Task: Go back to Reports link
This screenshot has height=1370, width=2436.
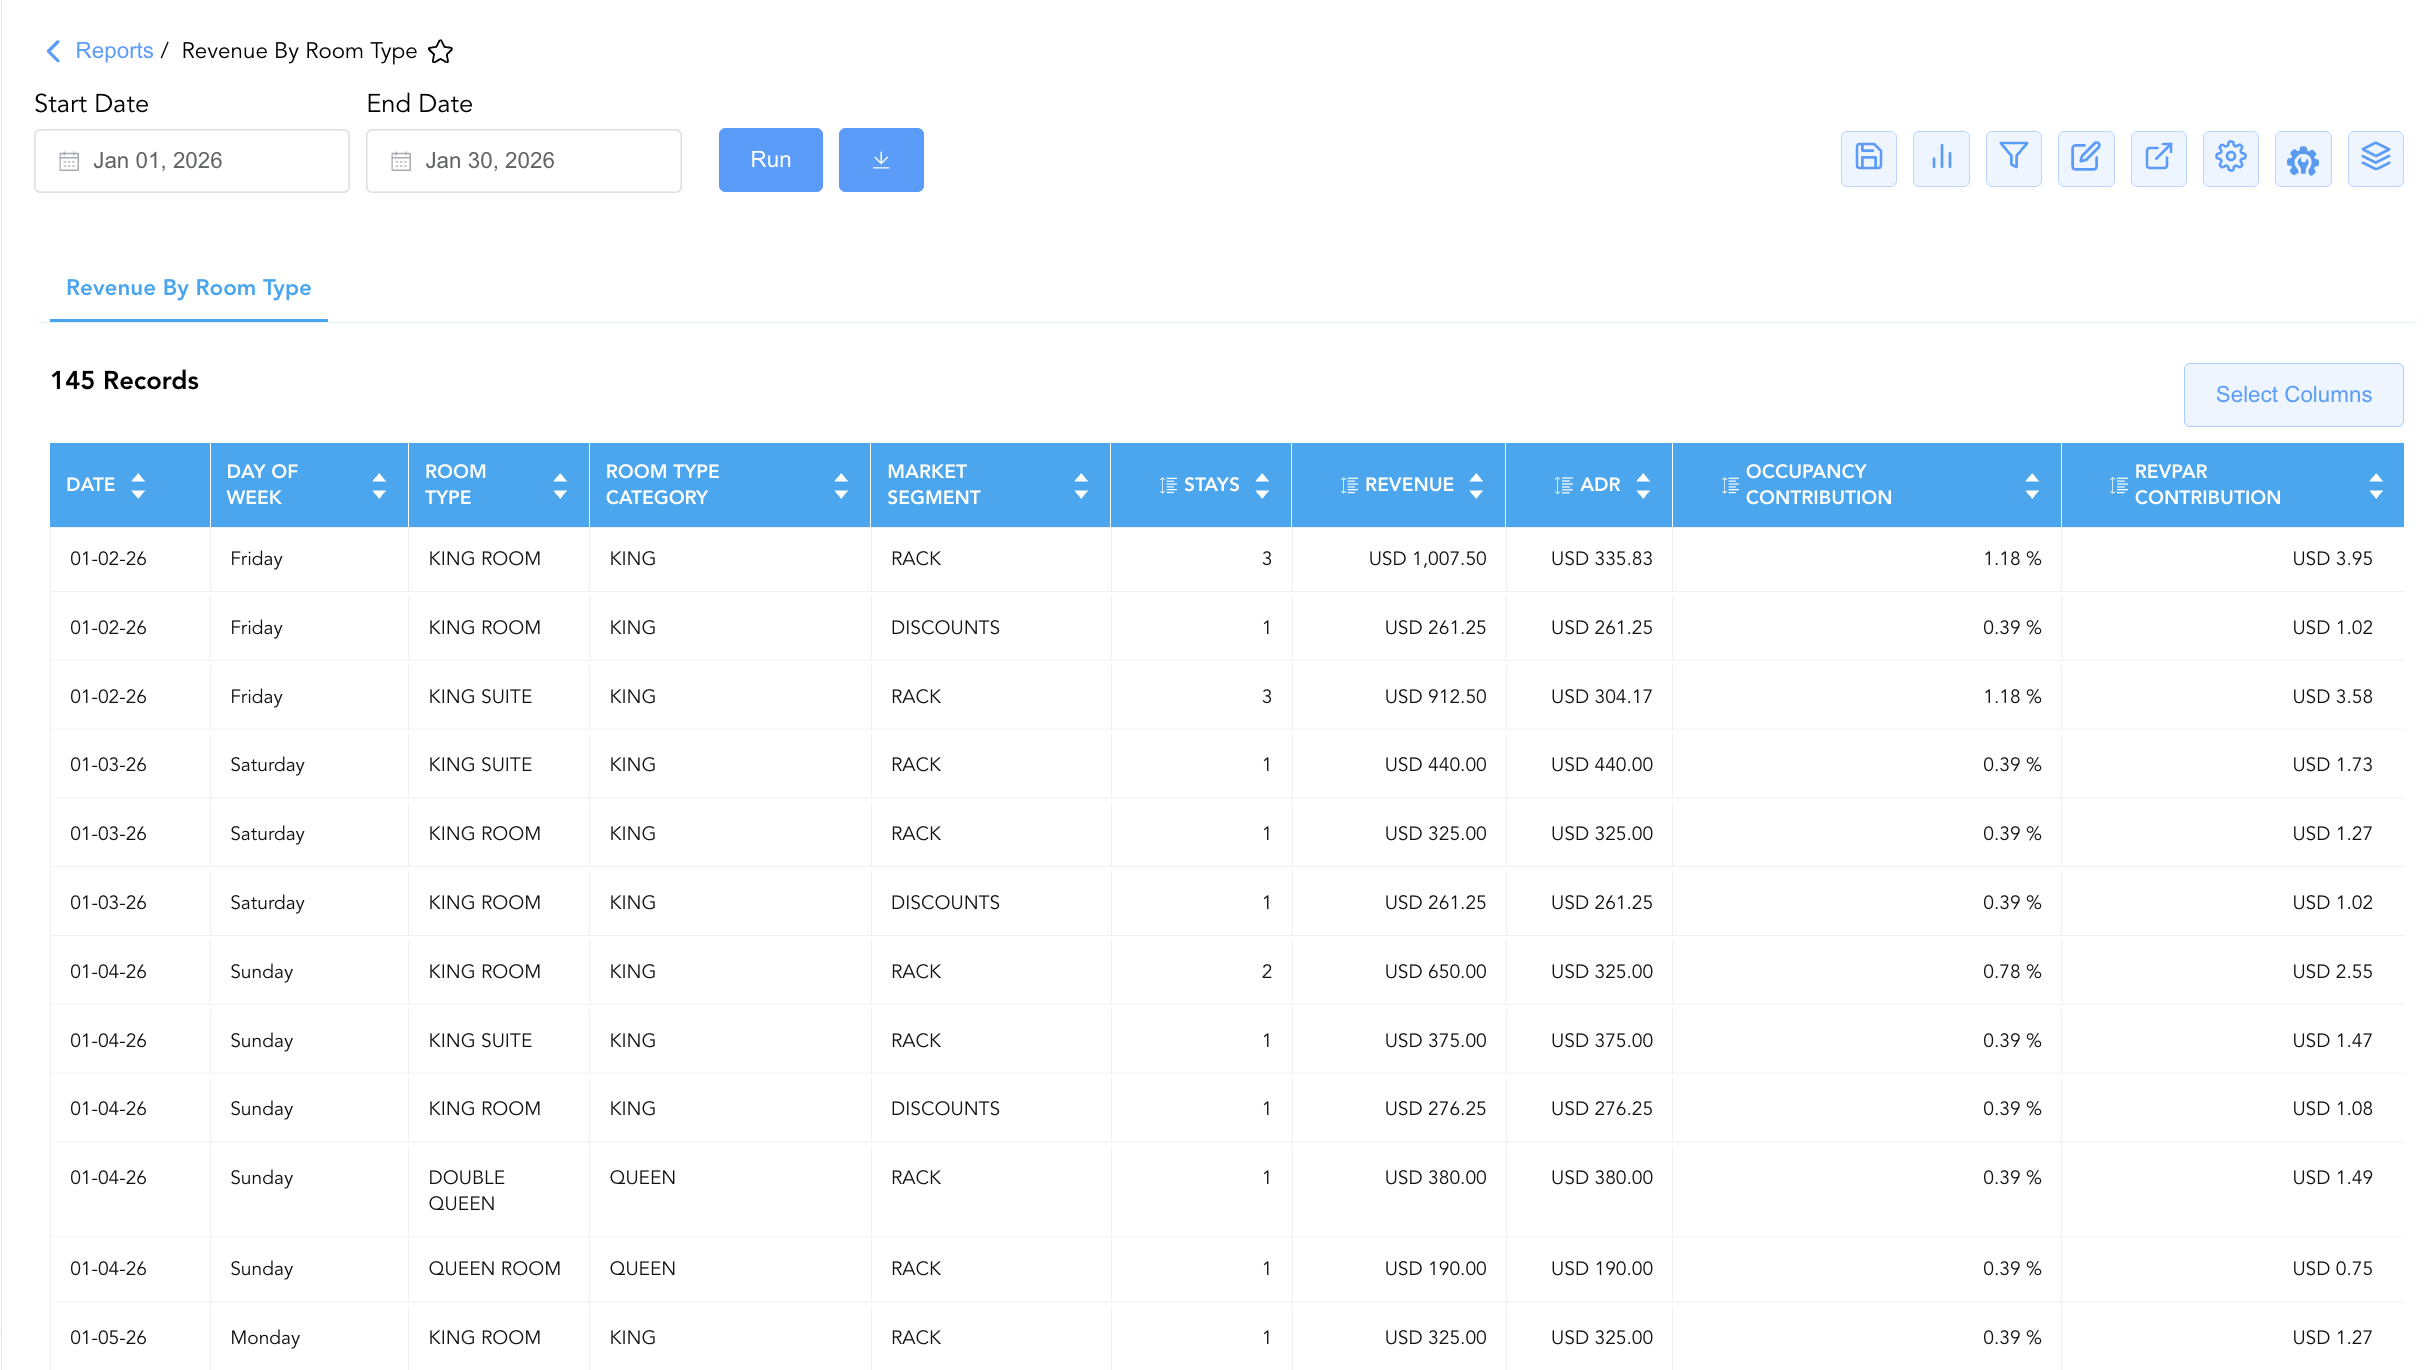Action: [x=114, y=51]
